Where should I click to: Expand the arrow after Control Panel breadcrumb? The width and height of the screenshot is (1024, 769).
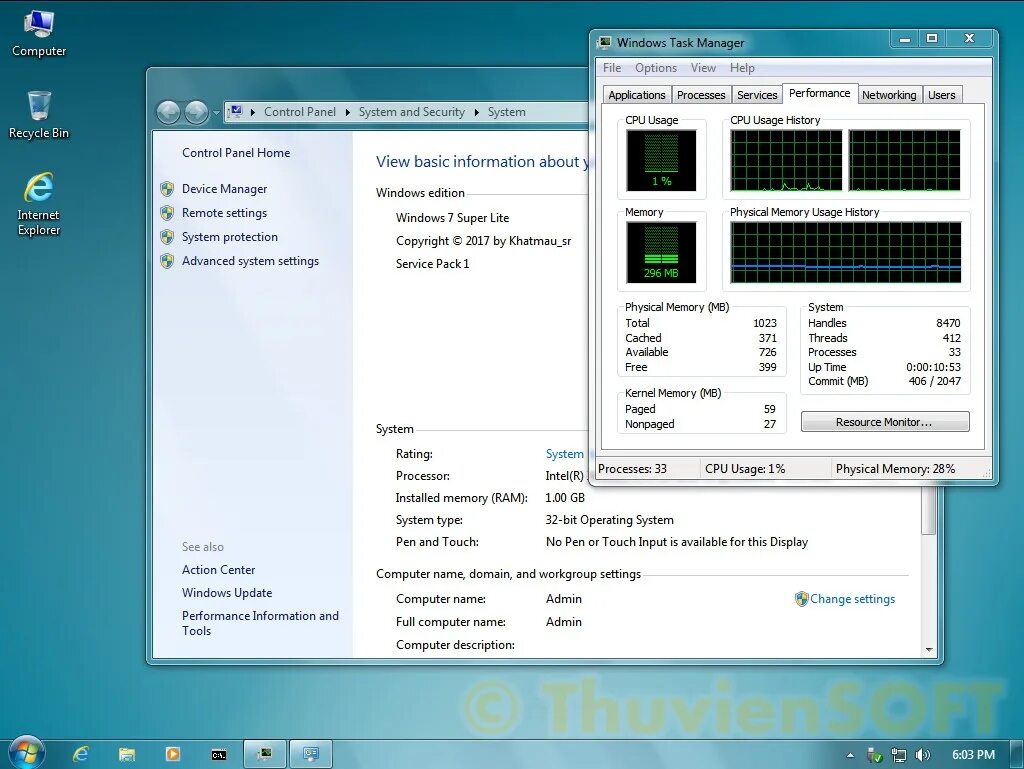pos(347,112)
